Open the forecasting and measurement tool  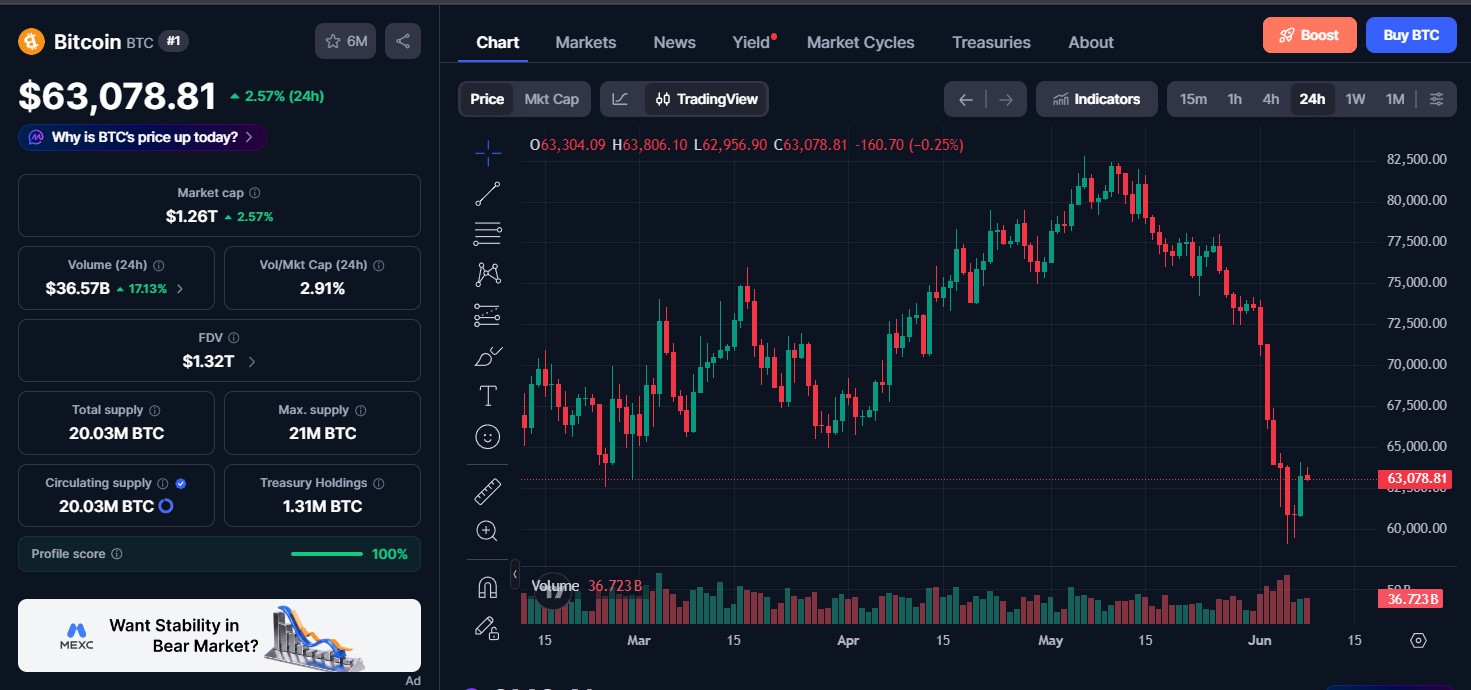click(488, 315)
